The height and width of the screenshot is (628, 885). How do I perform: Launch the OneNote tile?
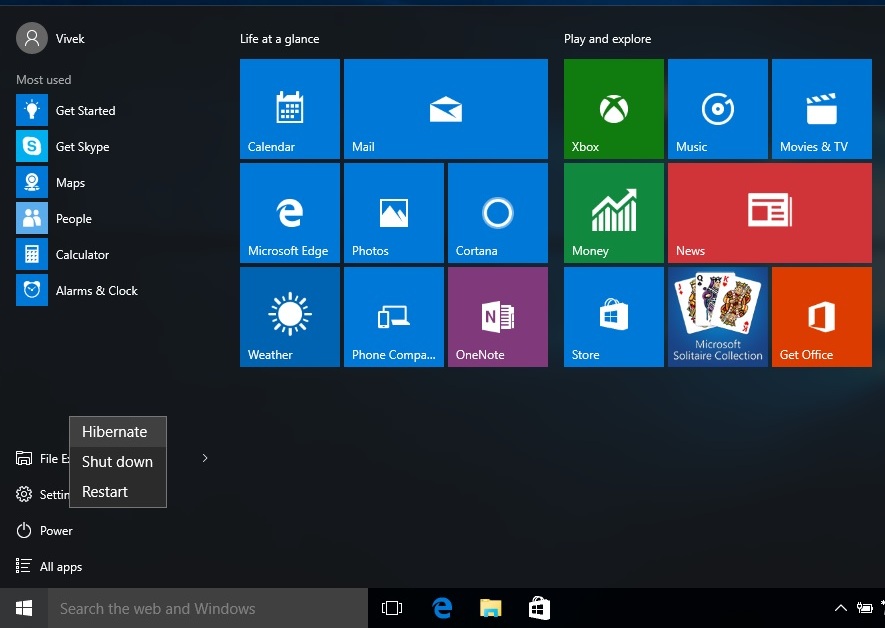(498, 317)
